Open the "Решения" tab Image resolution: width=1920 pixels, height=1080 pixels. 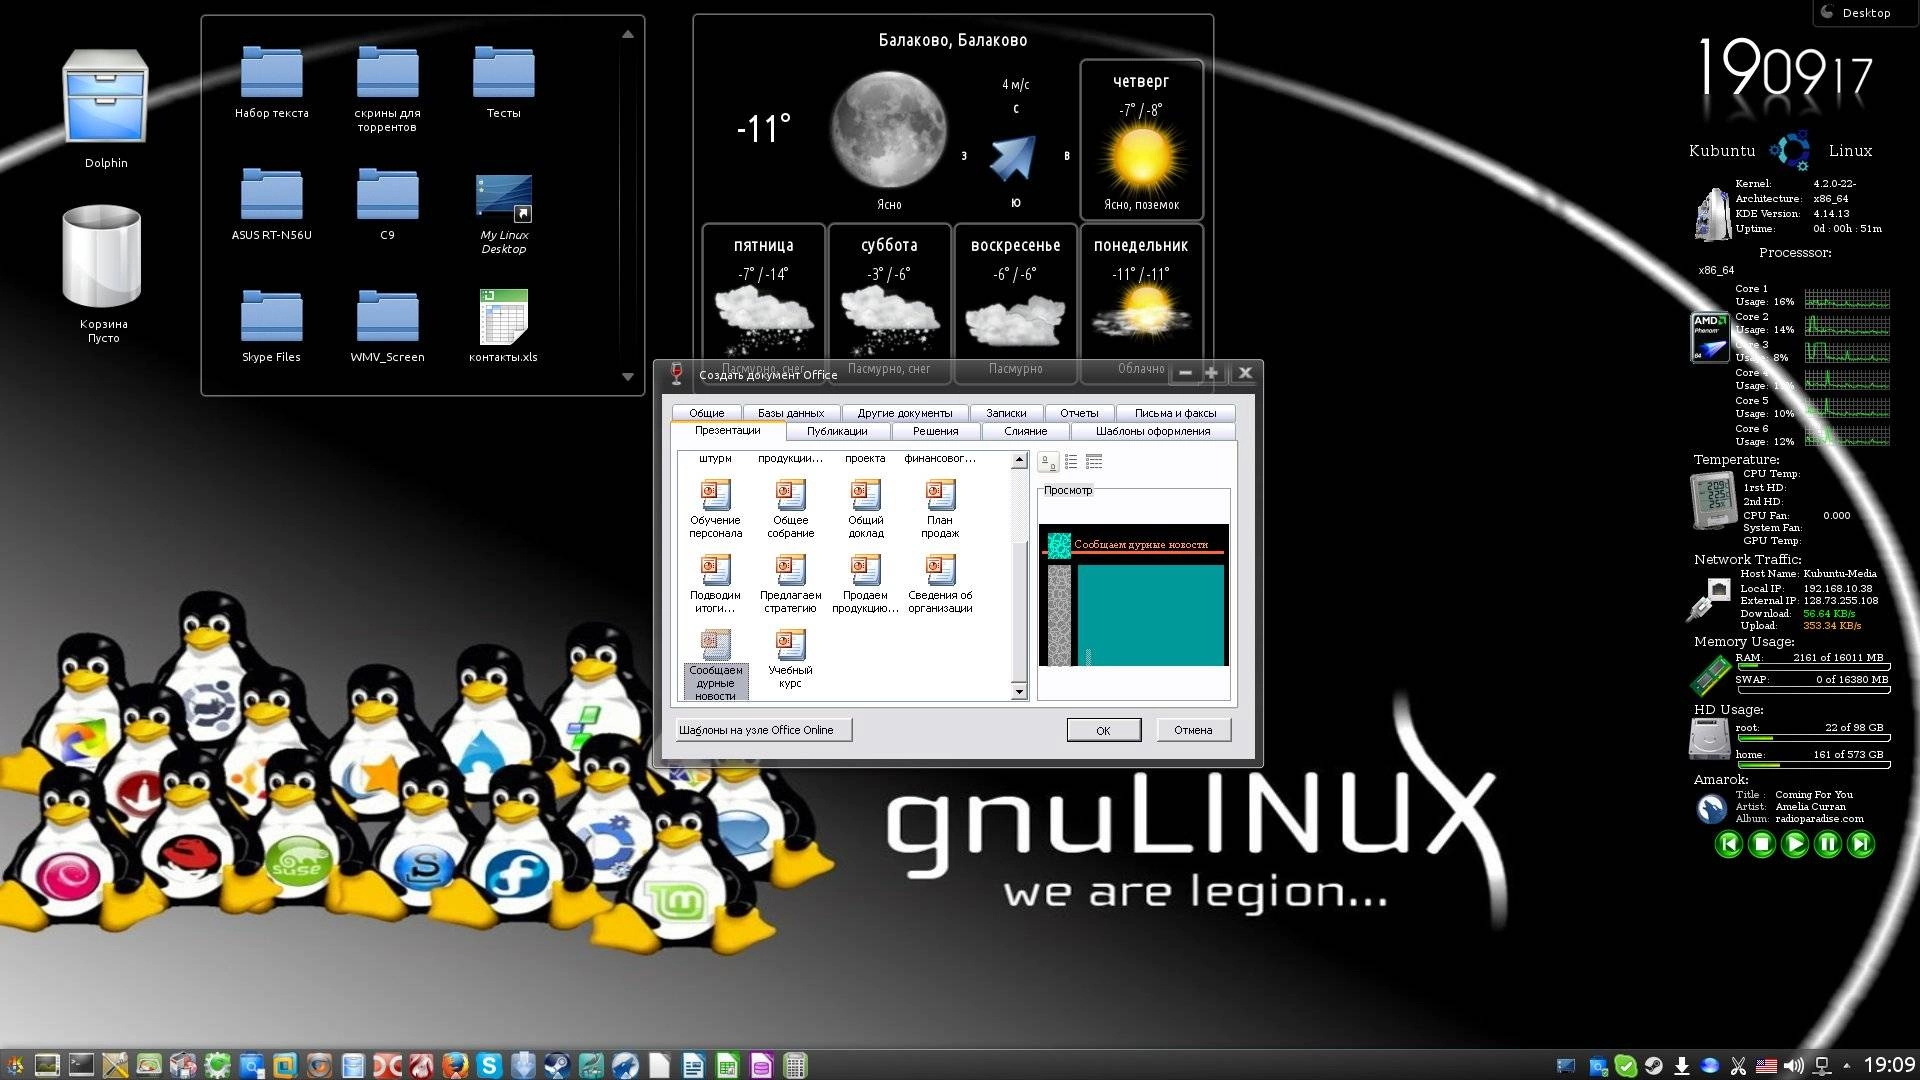(x=935, y=431)
